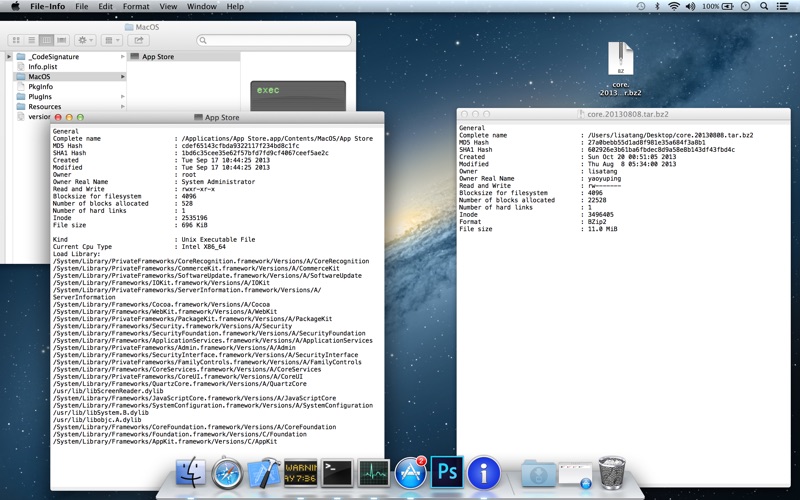Click the core.20130808.tar.bz2 window title icon
The height and width of the screenshot is (500, 800).
[581, 114]
